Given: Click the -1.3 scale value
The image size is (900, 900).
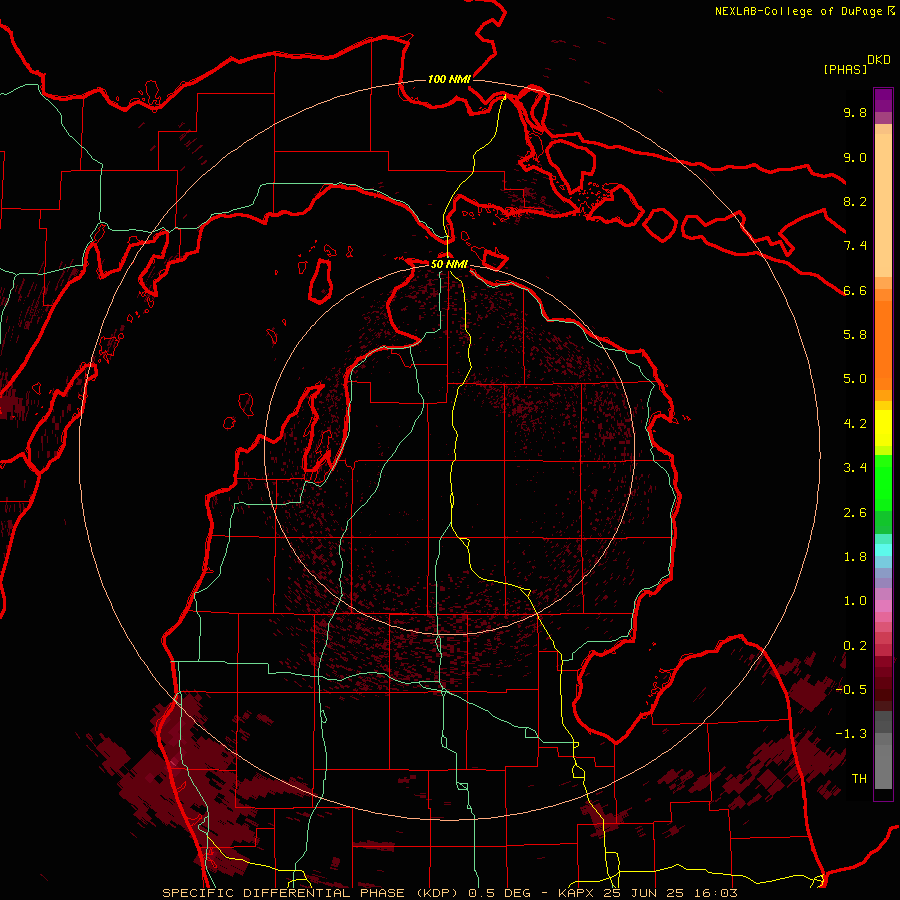Looking at the screenshot, I should click(851, 734).
